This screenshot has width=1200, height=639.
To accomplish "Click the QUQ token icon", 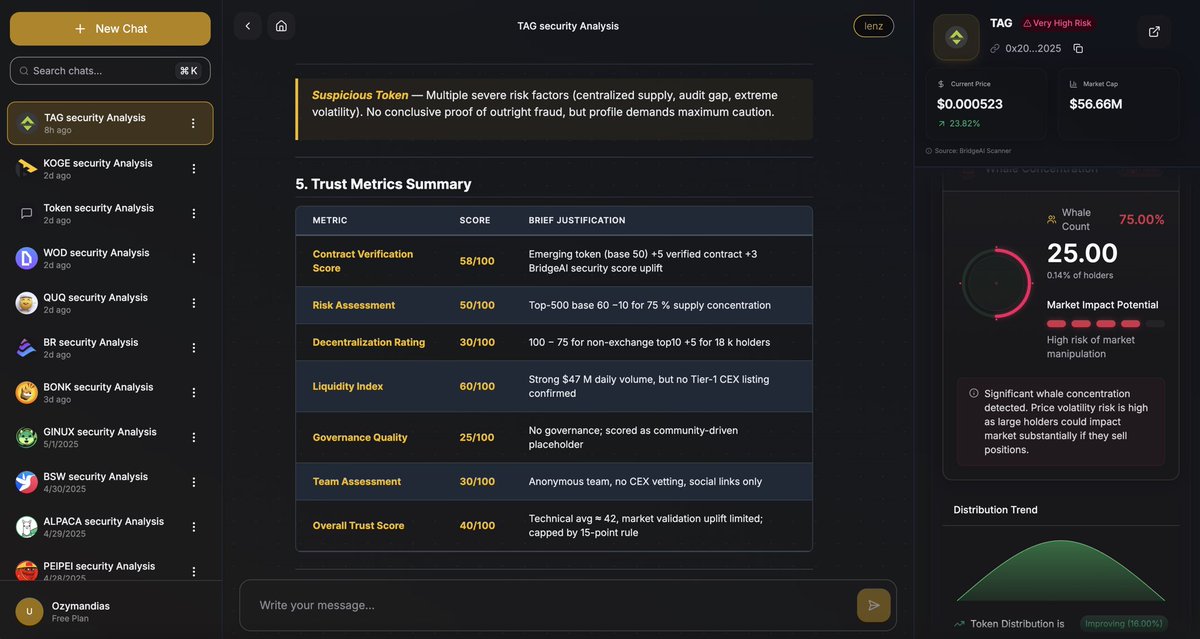I will click(27, 303).
